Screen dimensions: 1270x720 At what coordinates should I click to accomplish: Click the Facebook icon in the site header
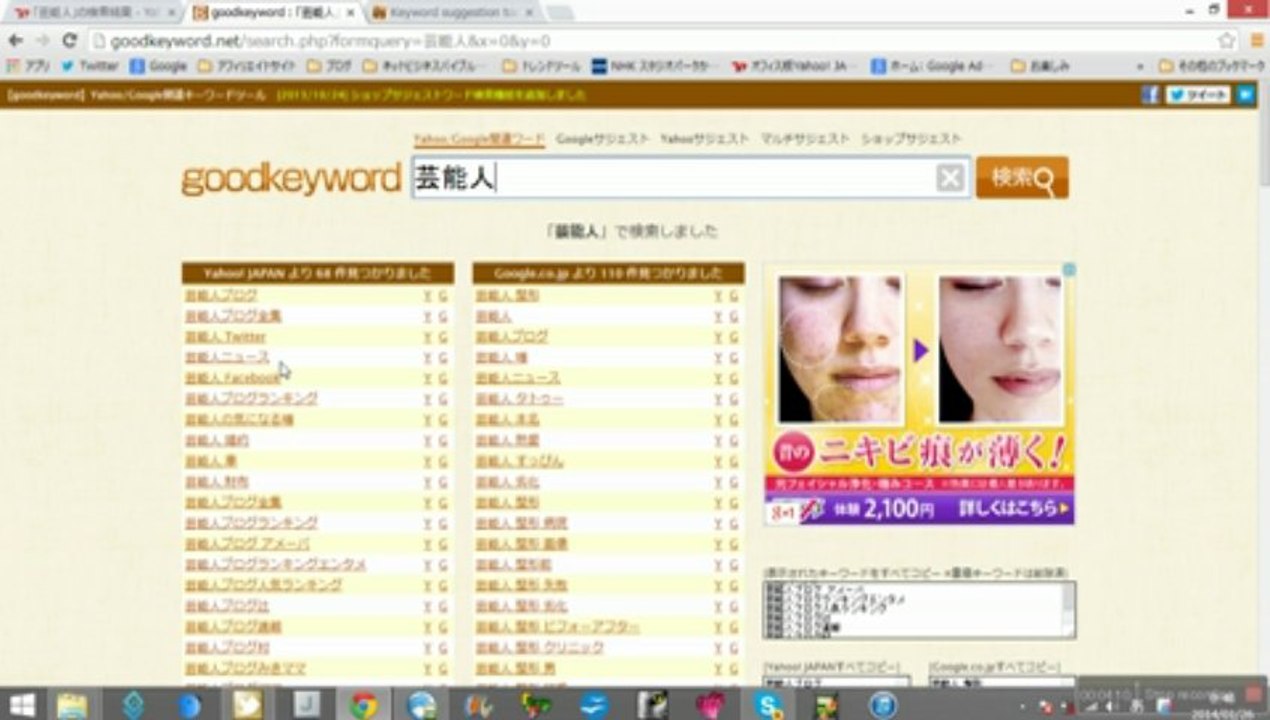pyautogui.click(x=1150, y=95)
